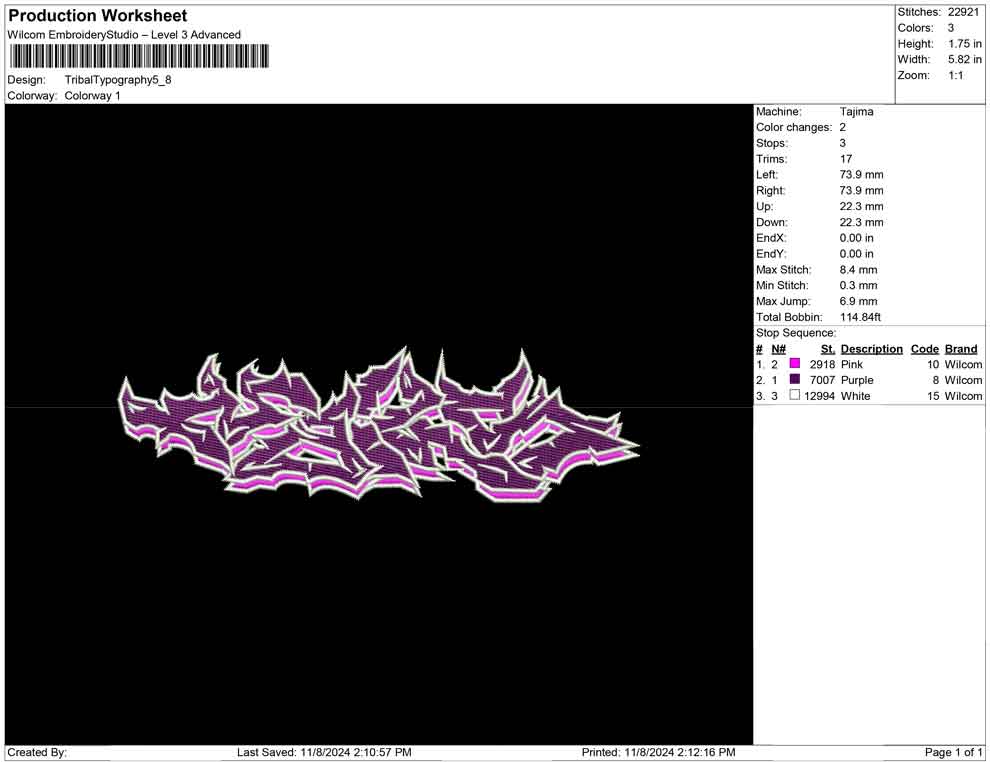Click the pink color swatch in stop sequence
This screenshot has height=762, width=990.
[x=795, y=364]
